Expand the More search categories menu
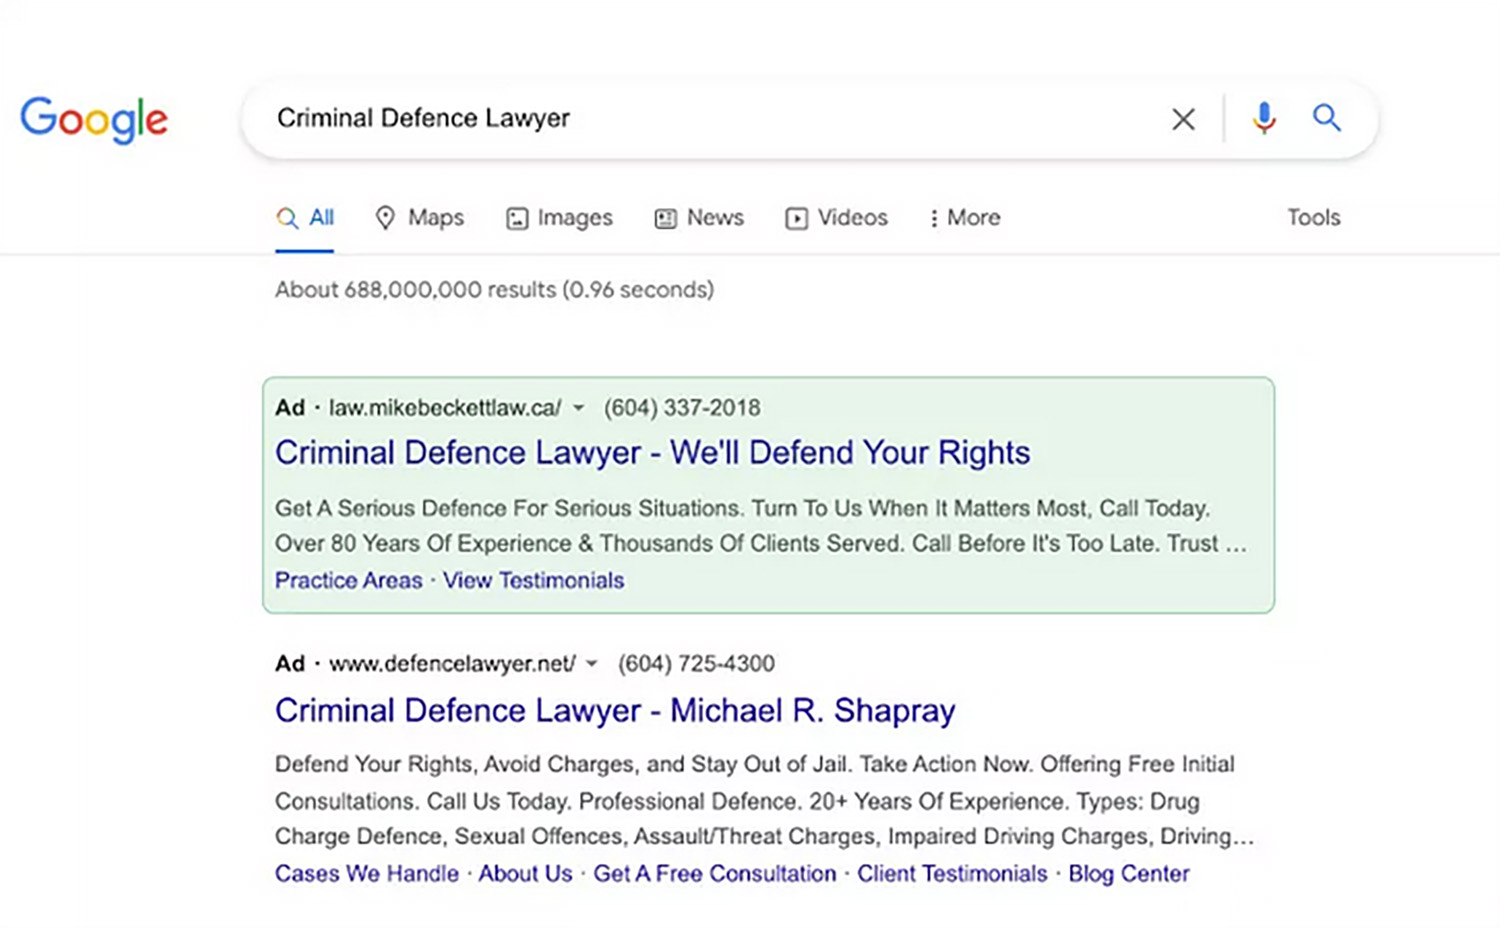The width and height of the screenshot is (1500, 928). pyautogui.click(x=962, y=217)
